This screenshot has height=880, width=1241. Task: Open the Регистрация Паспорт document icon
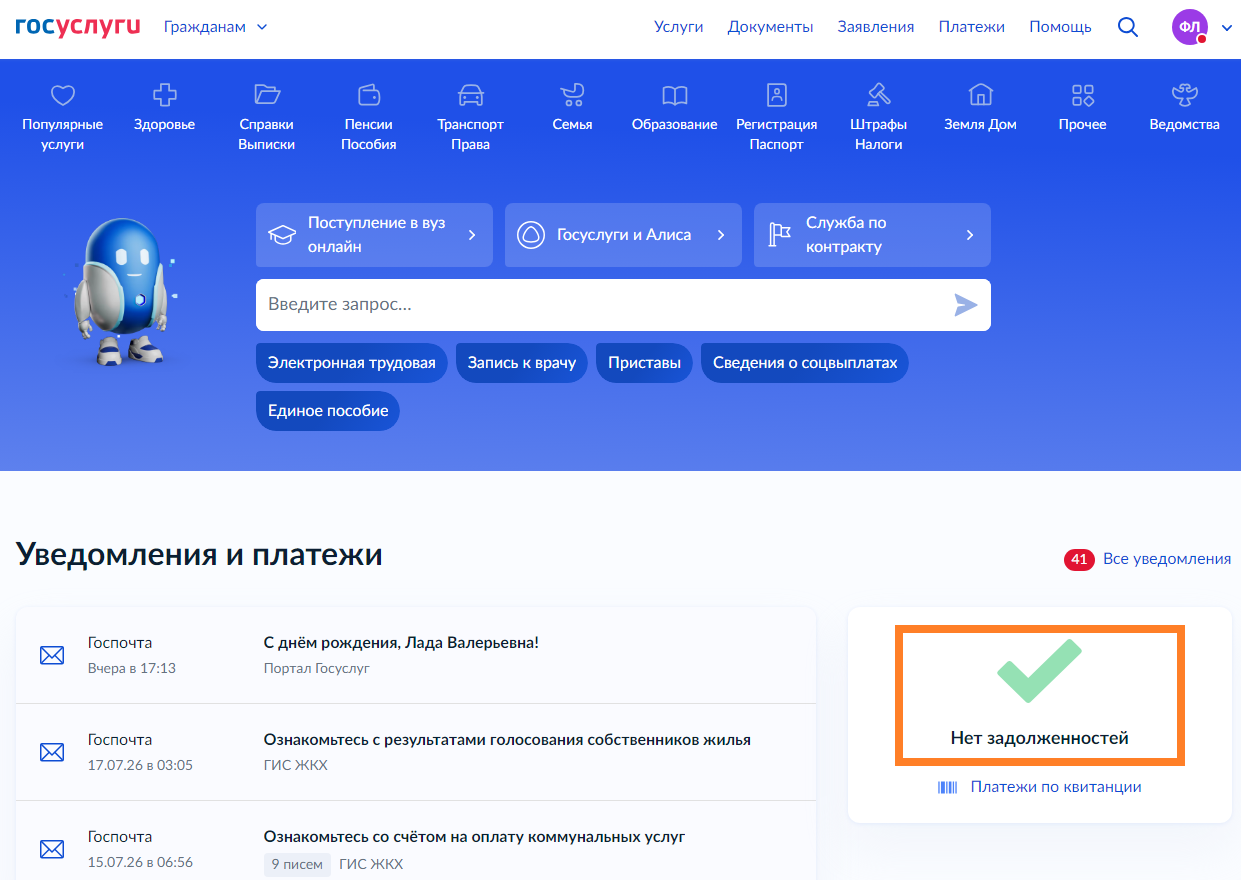pos(777,95)
